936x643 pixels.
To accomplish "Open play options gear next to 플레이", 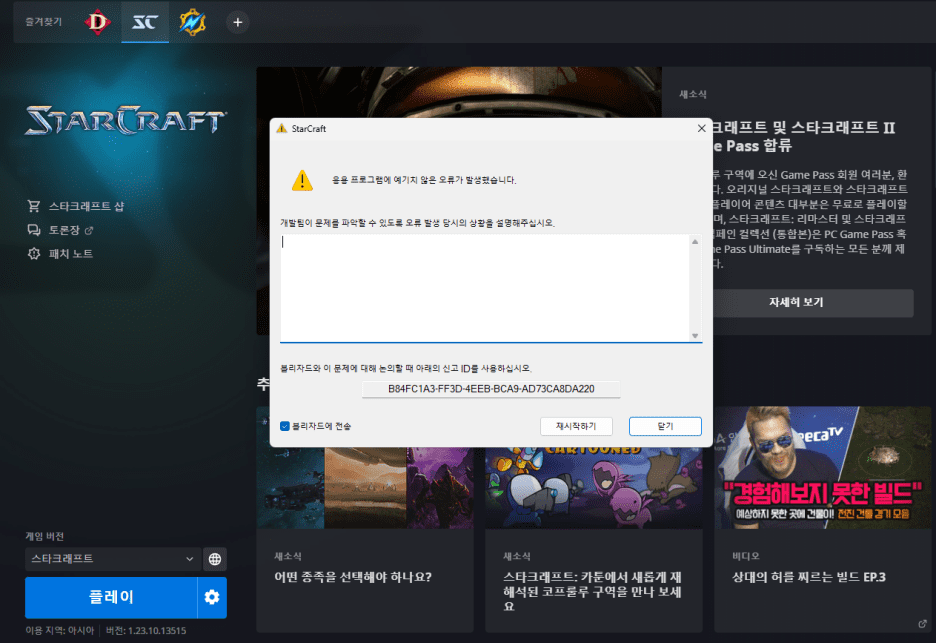I will pos(212,597).
